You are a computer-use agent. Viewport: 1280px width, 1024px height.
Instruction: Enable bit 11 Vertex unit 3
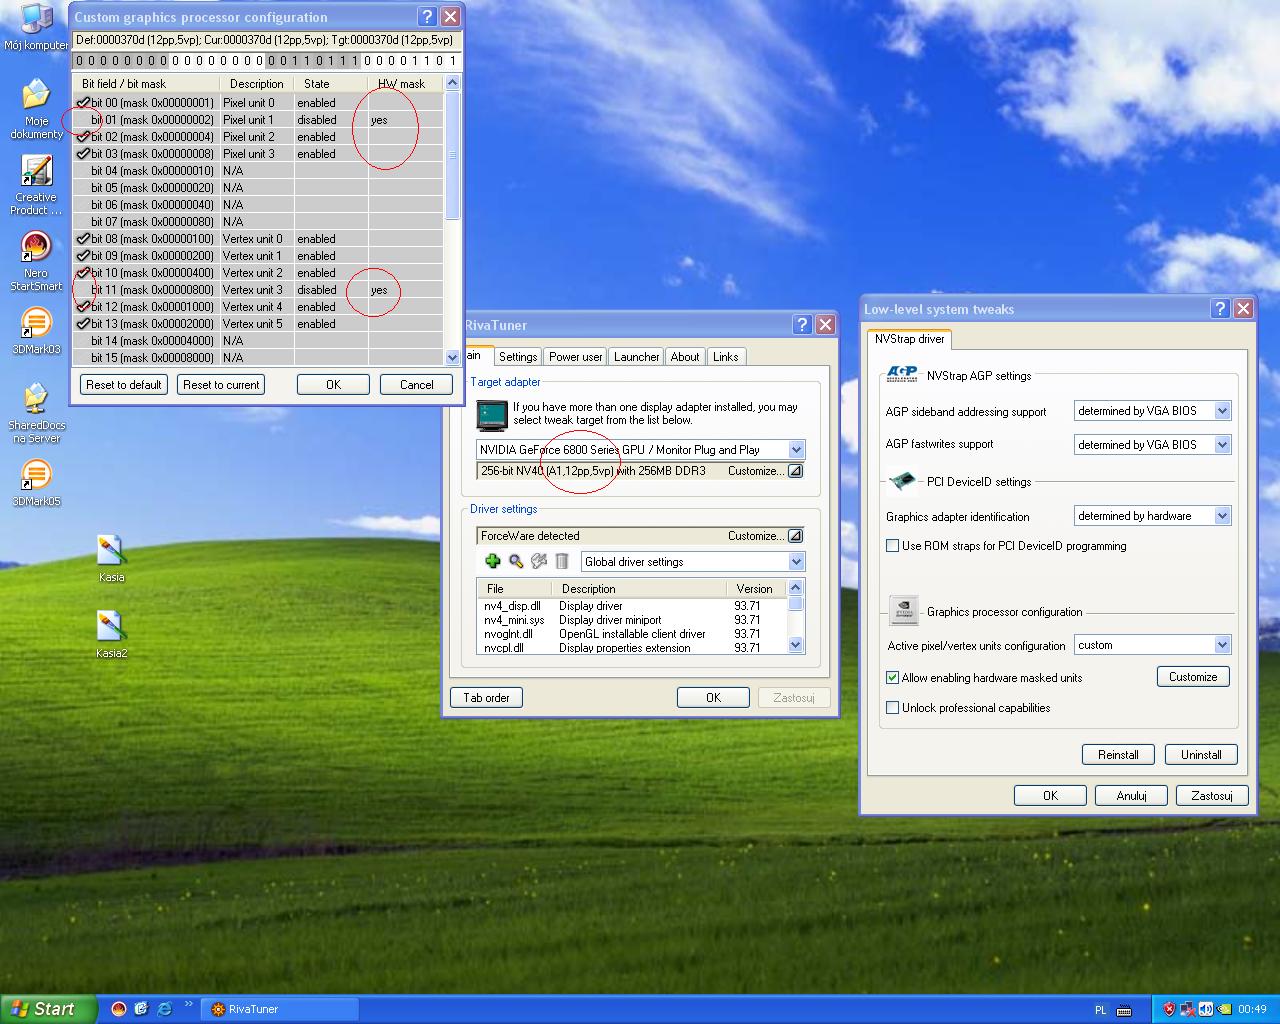click(84, 290)
